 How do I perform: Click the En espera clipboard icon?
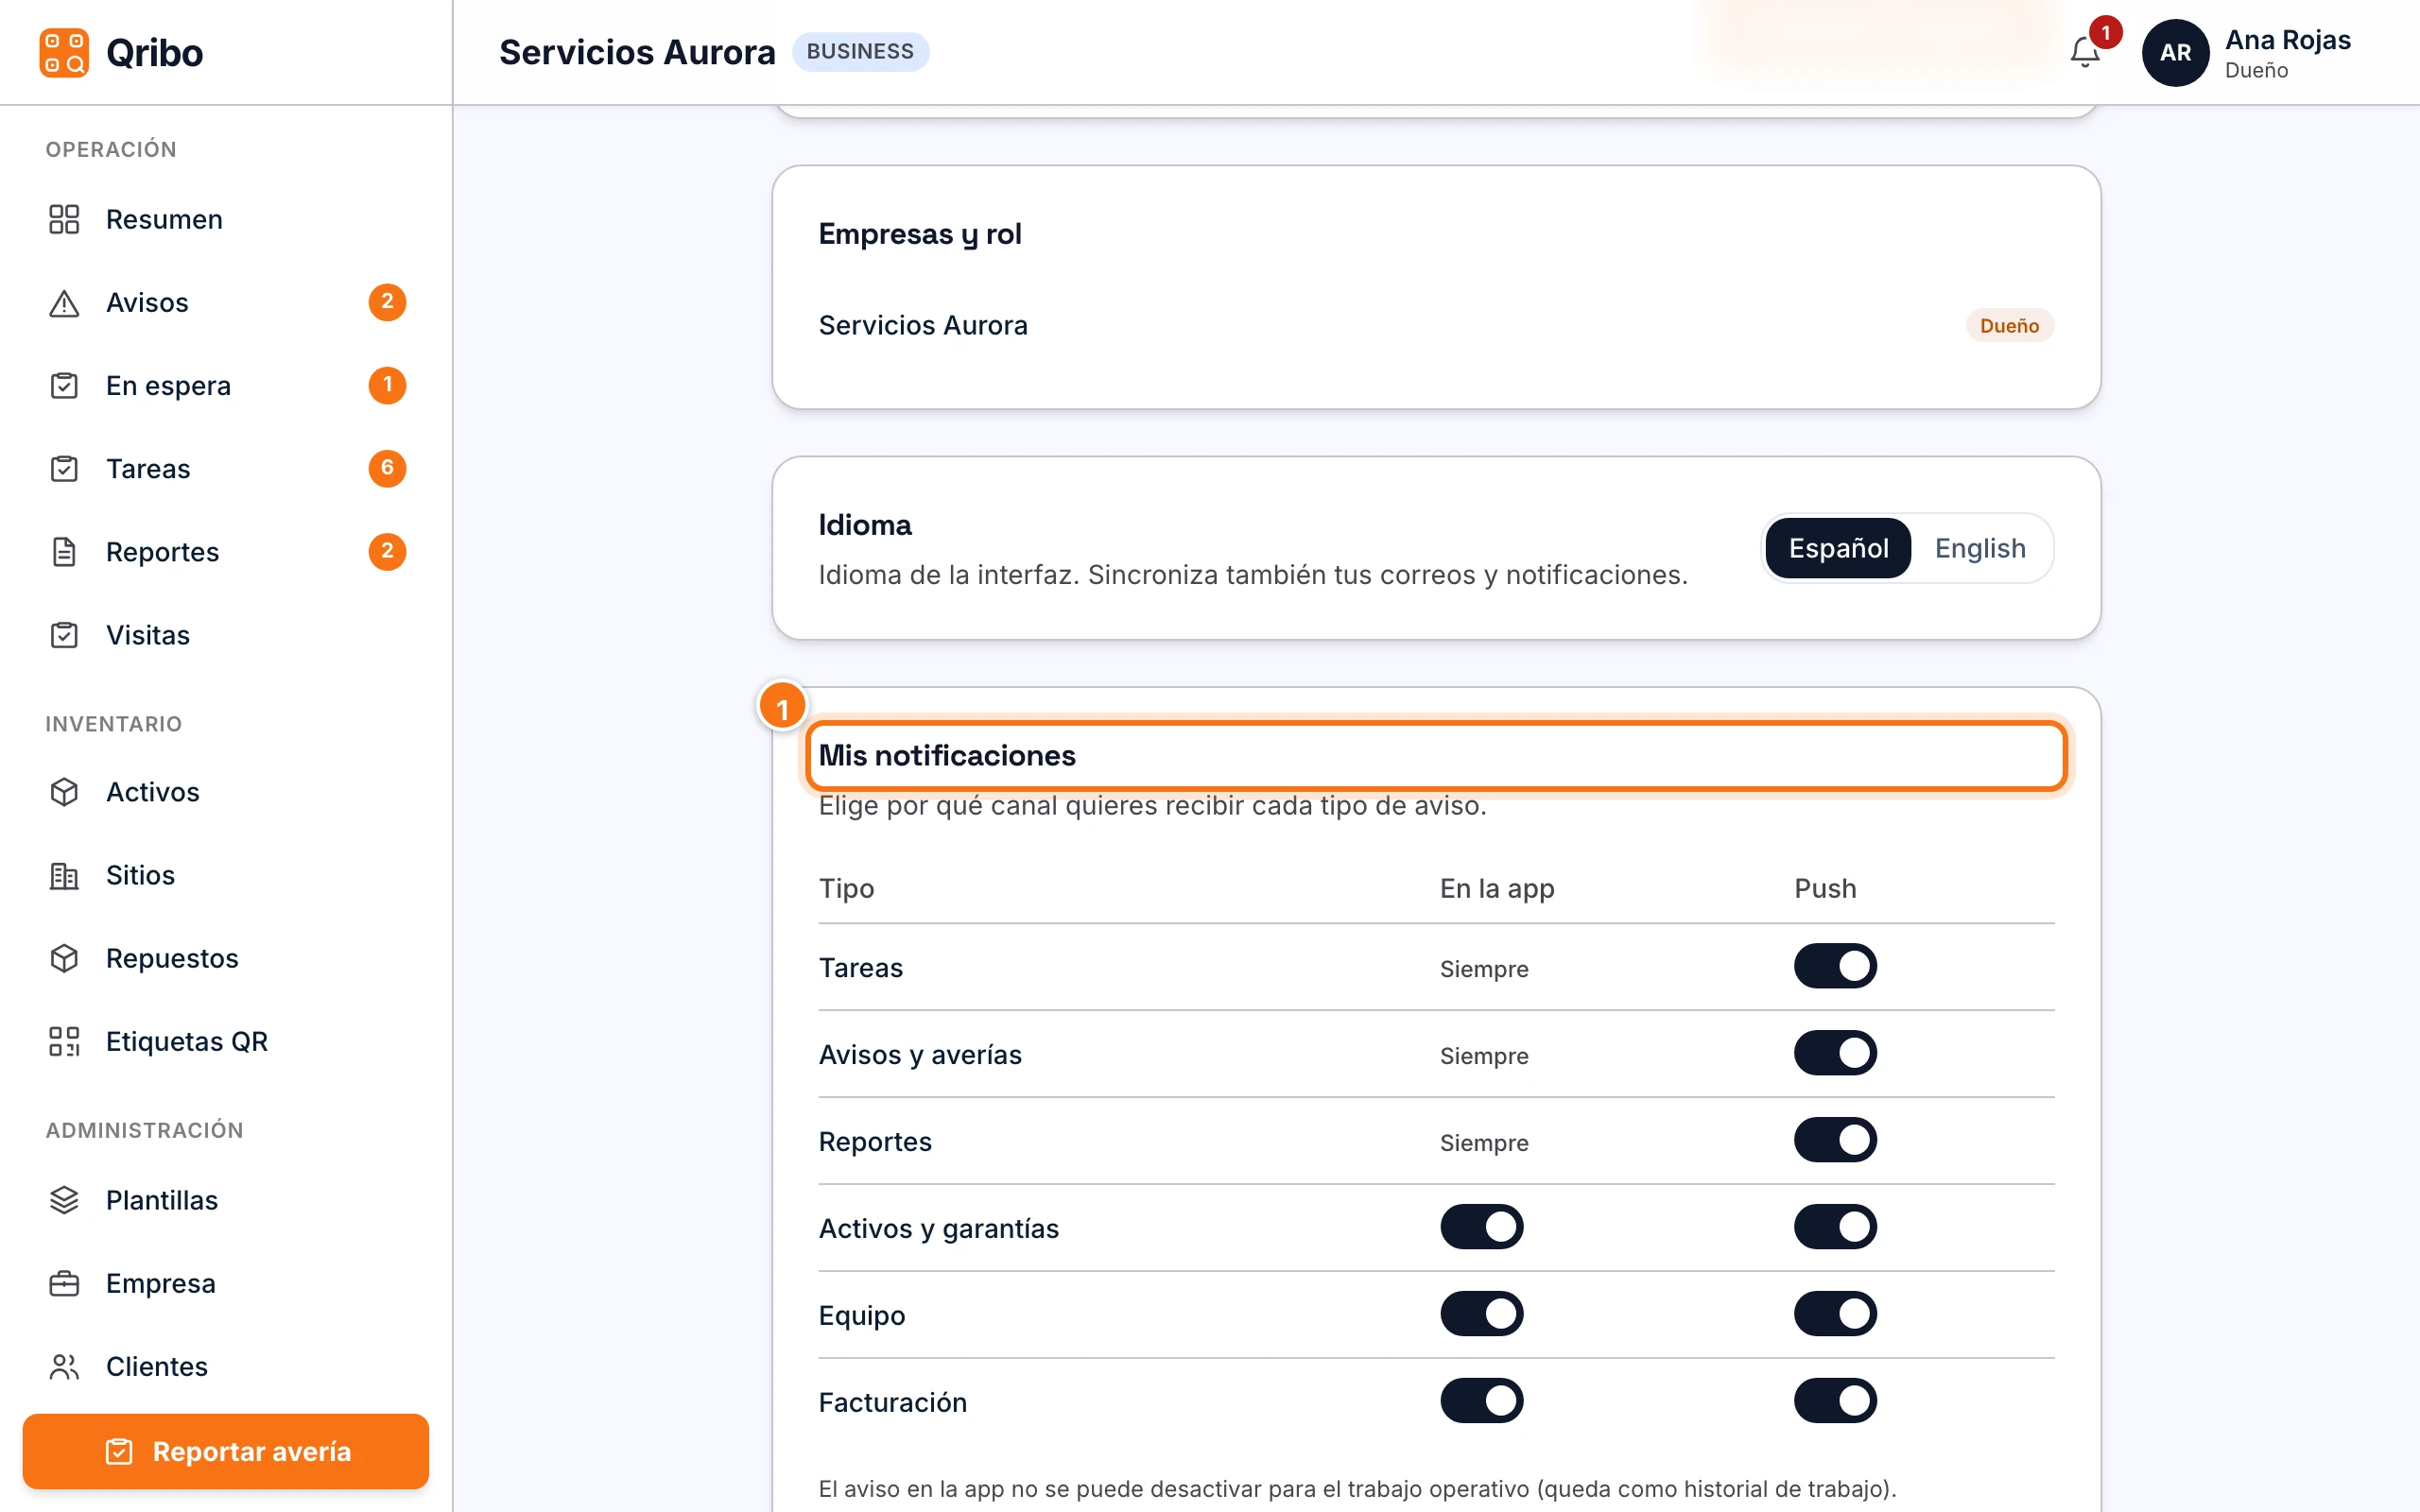pyautogui.click(x=64, y=386)
